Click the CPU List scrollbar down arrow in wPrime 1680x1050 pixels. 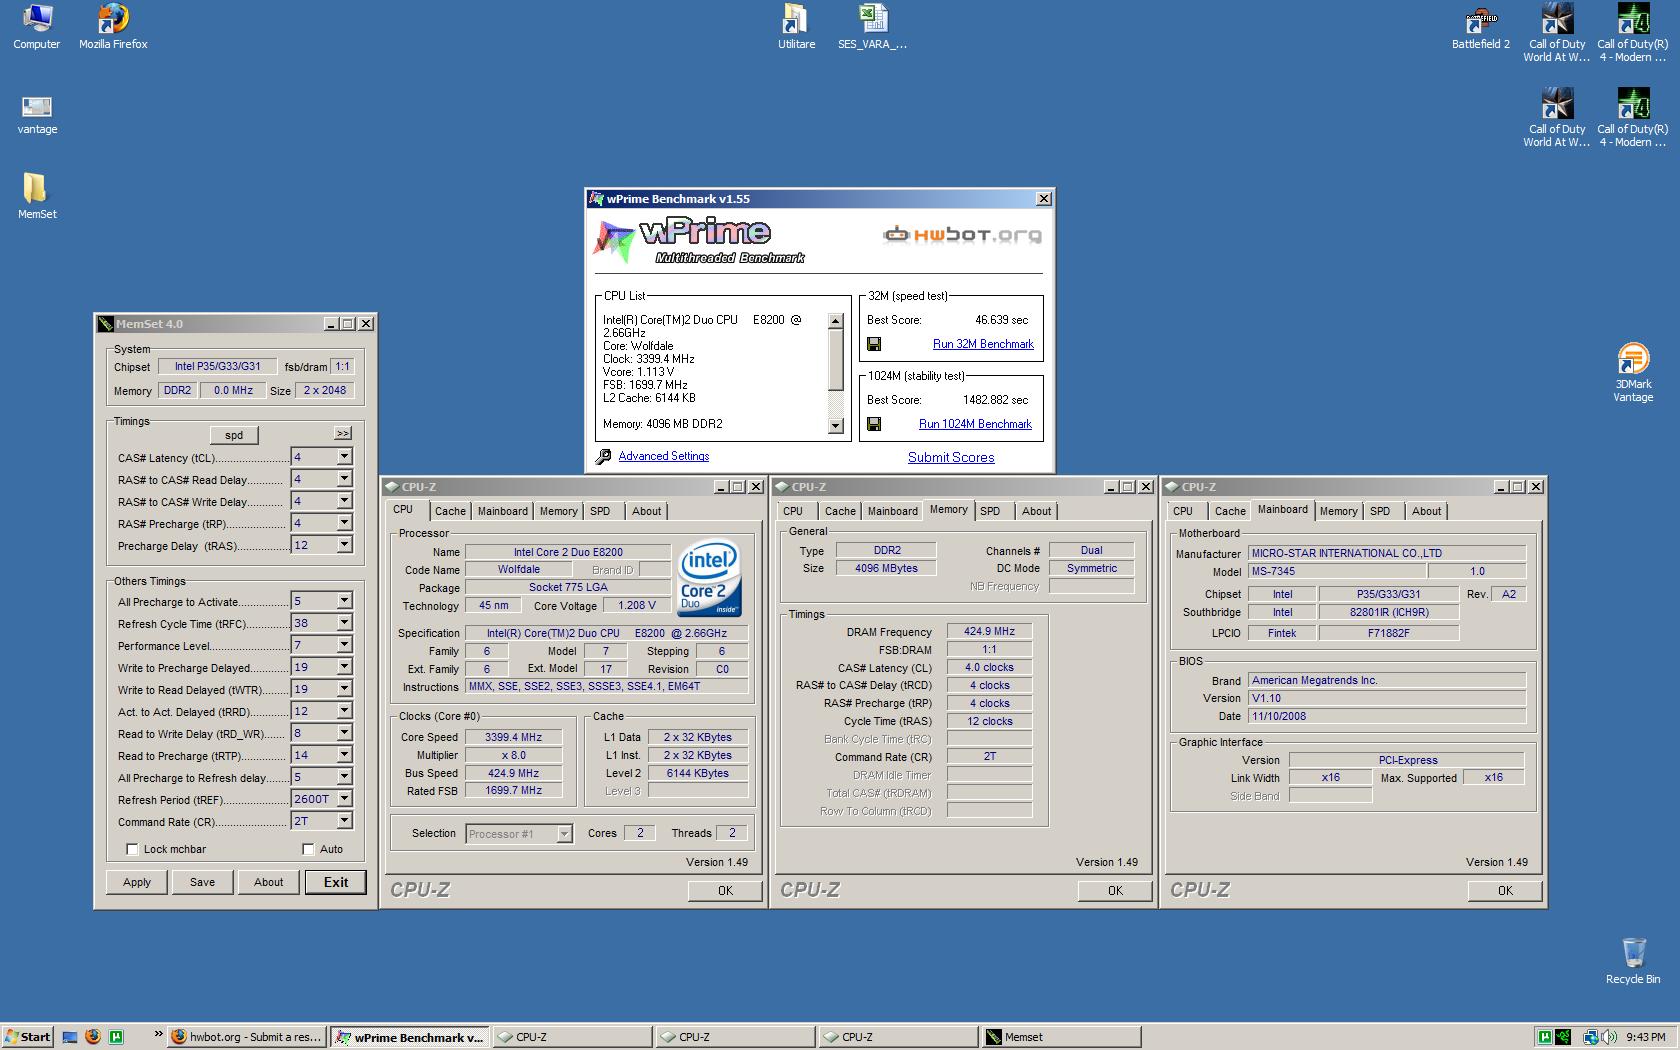coord(836,426)
